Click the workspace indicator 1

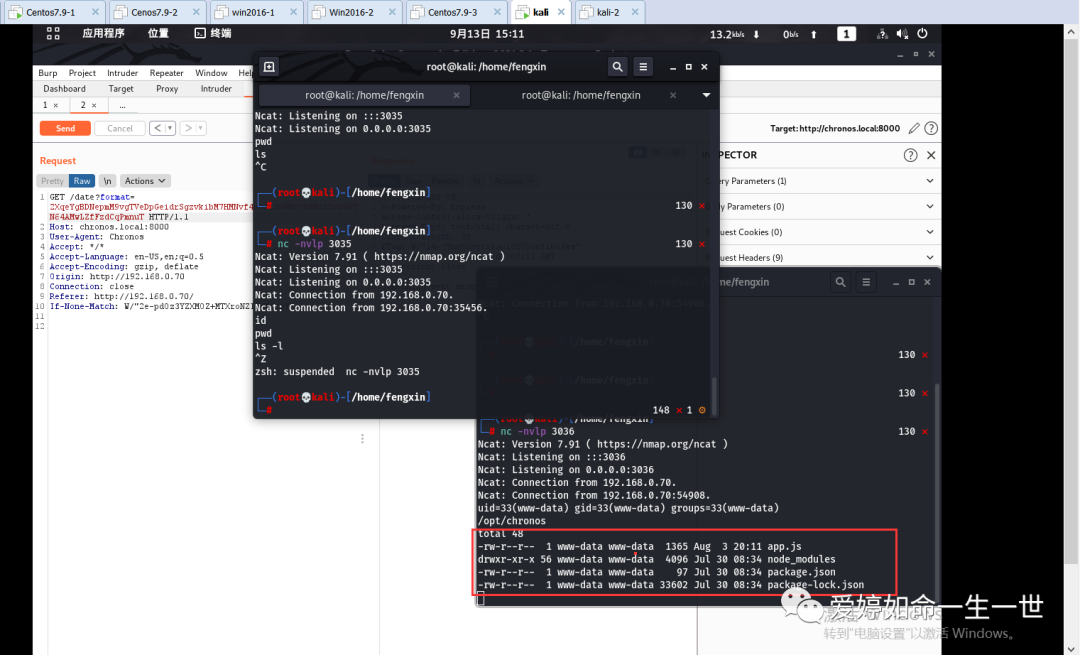(846, 34)
